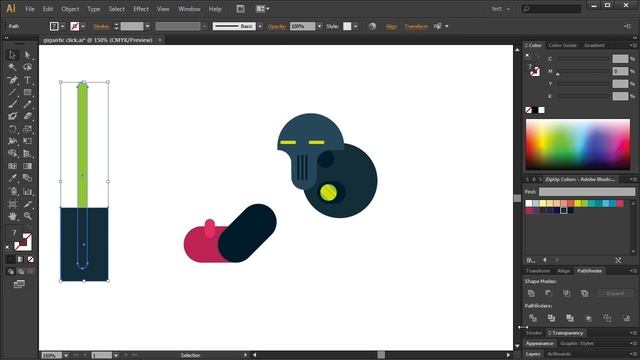
Task: Open the test workspace switcher dropdown
Action: [501, 9]
